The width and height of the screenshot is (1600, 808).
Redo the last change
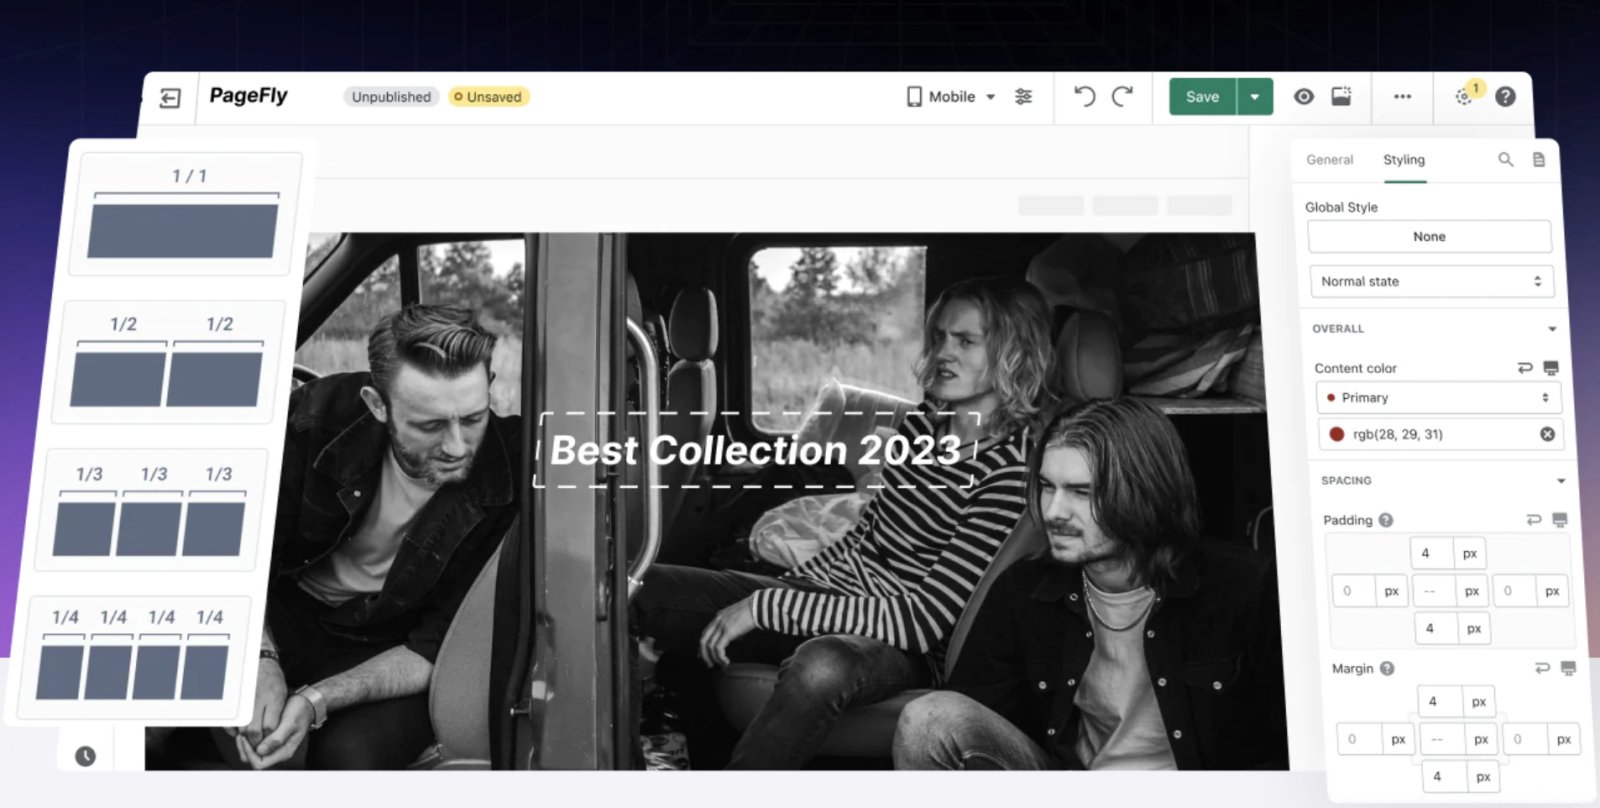[x=1123, y=96]
